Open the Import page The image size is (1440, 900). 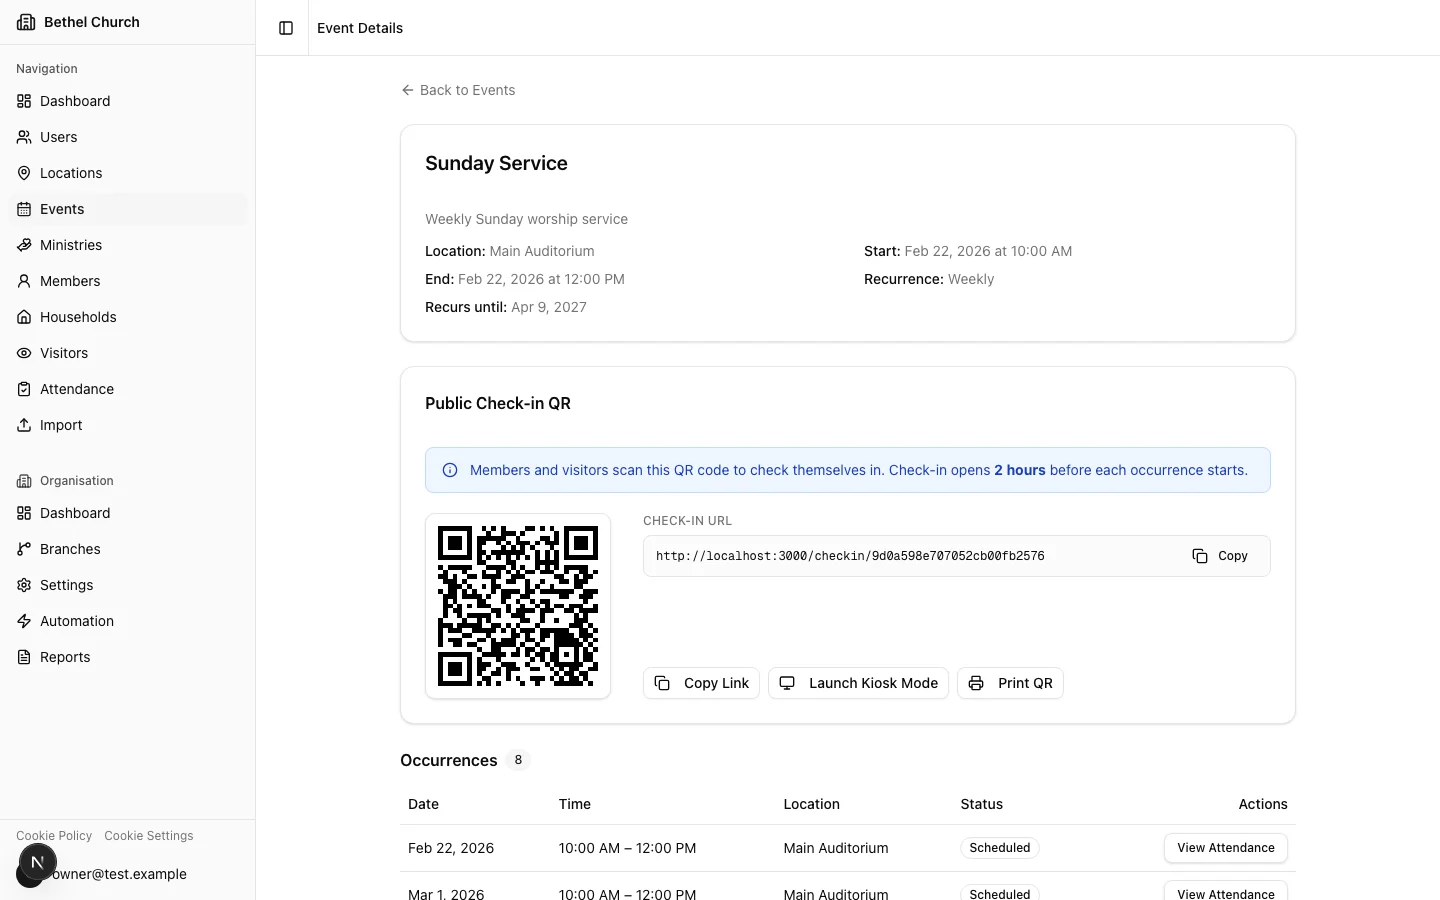click(x=128, y=425)
